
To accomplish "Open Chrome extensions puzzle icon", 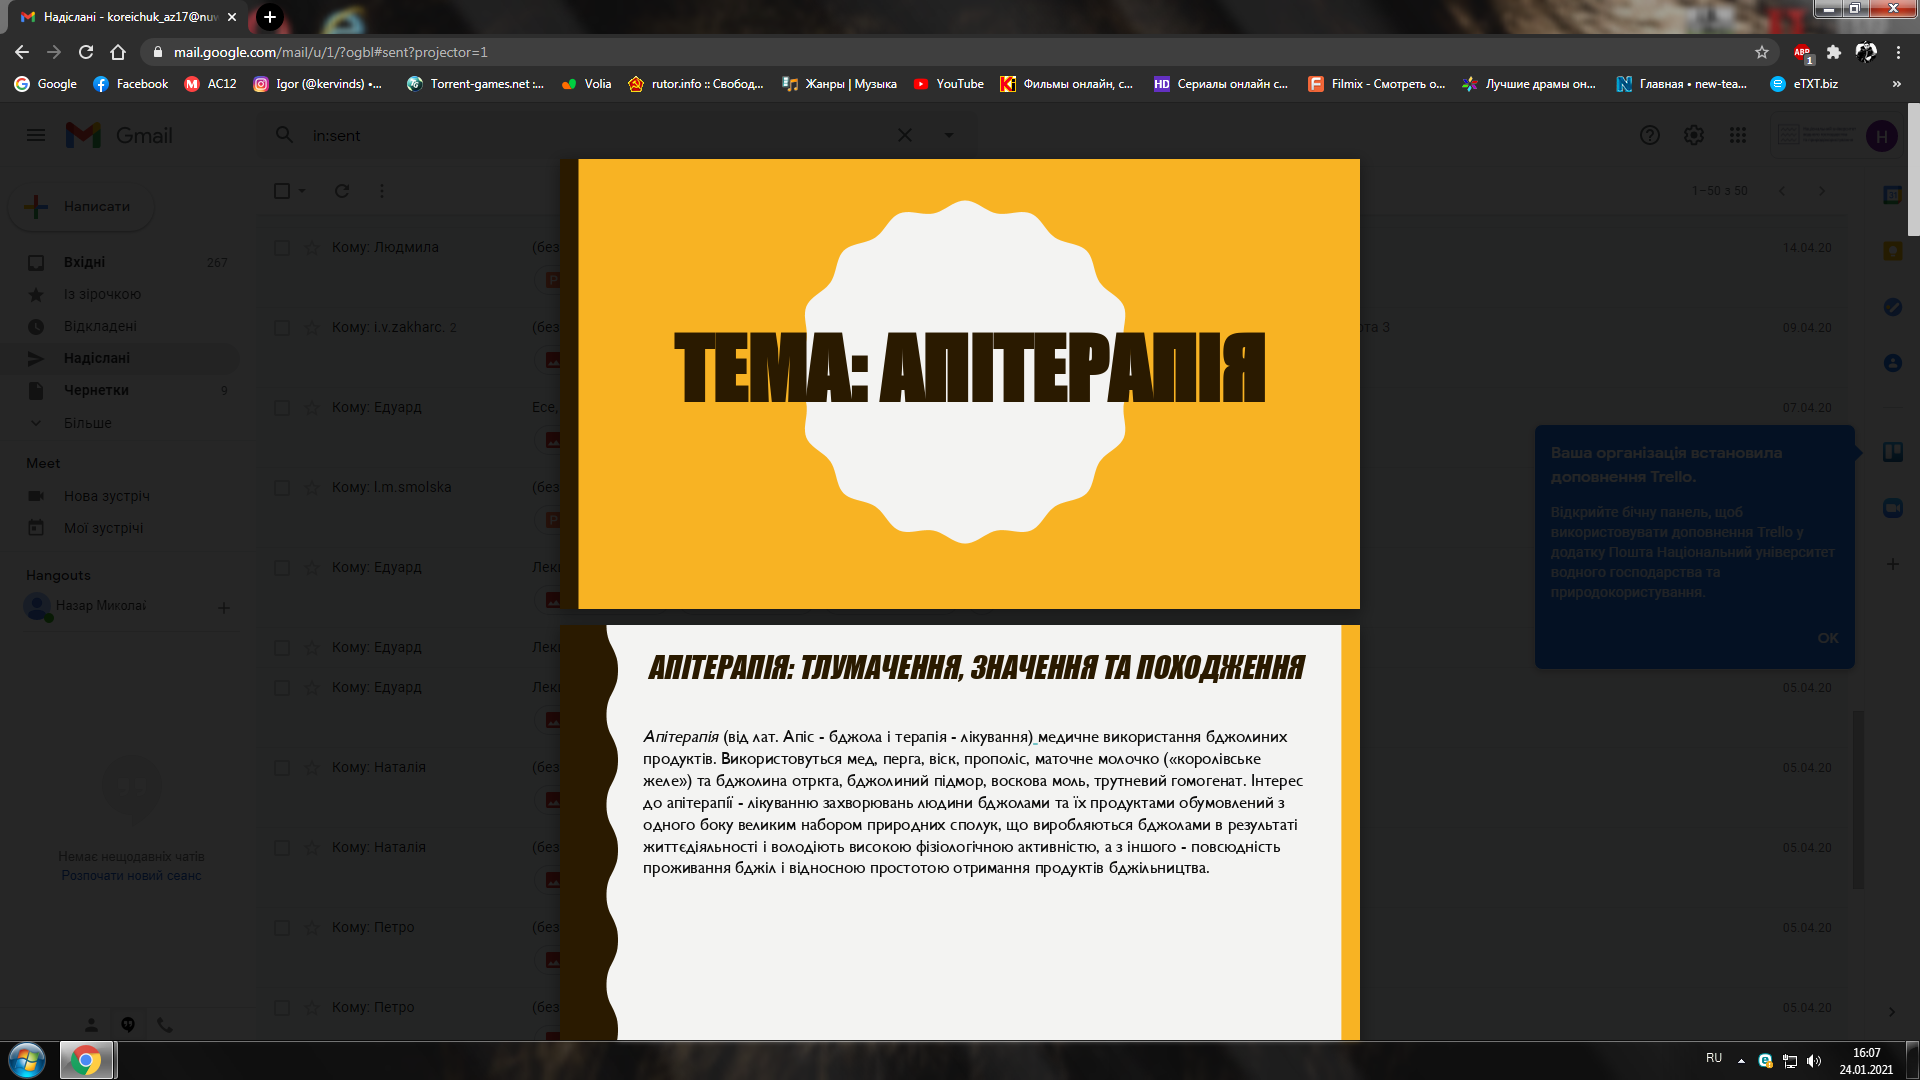I will pos(1834,52).
